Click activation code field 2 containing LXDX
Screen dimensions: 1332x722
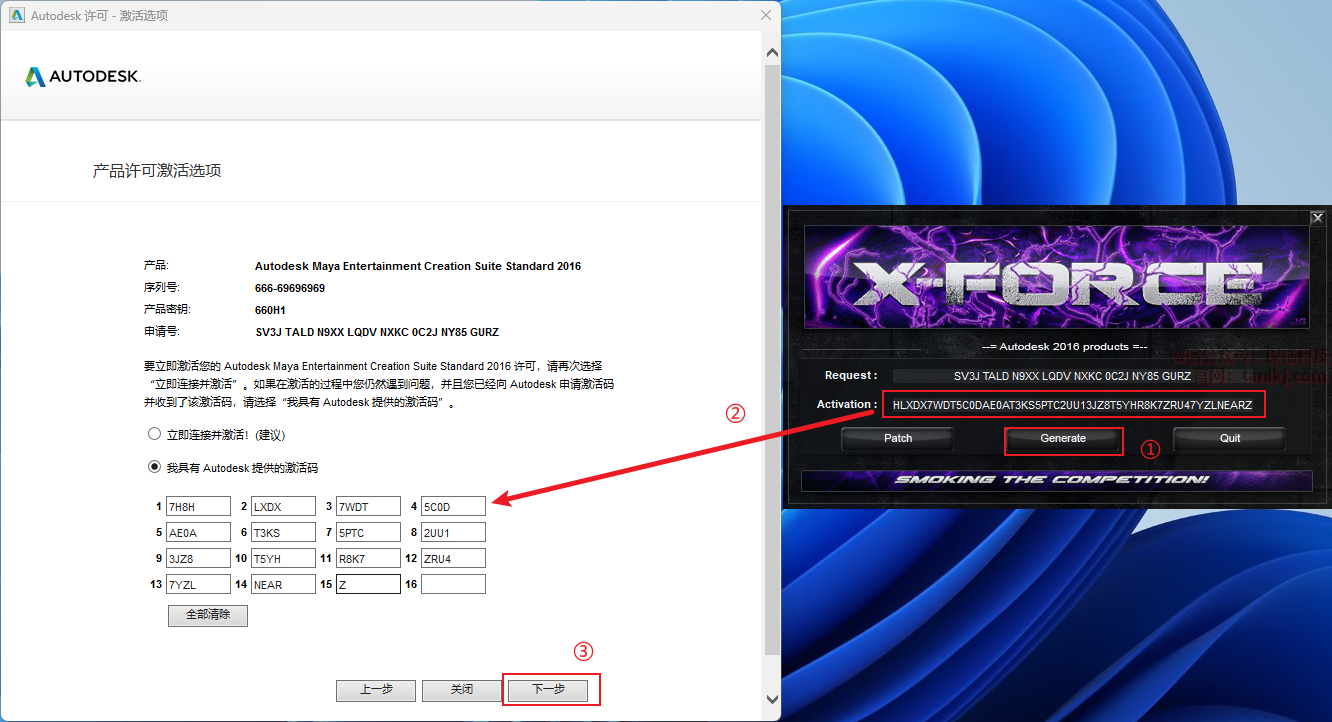(283, 506)
